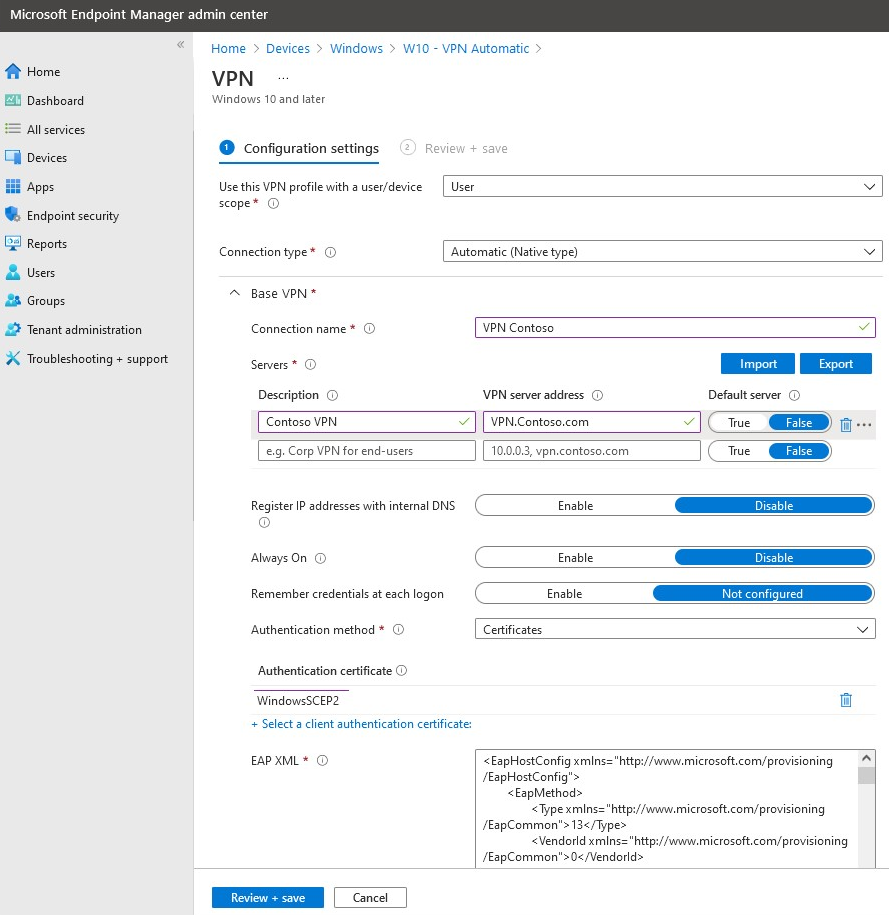This screenshot has height=915, width=889.
Task: Open the more options ellipsis for Contoso VPN row
Action: [x=864, y=424]
